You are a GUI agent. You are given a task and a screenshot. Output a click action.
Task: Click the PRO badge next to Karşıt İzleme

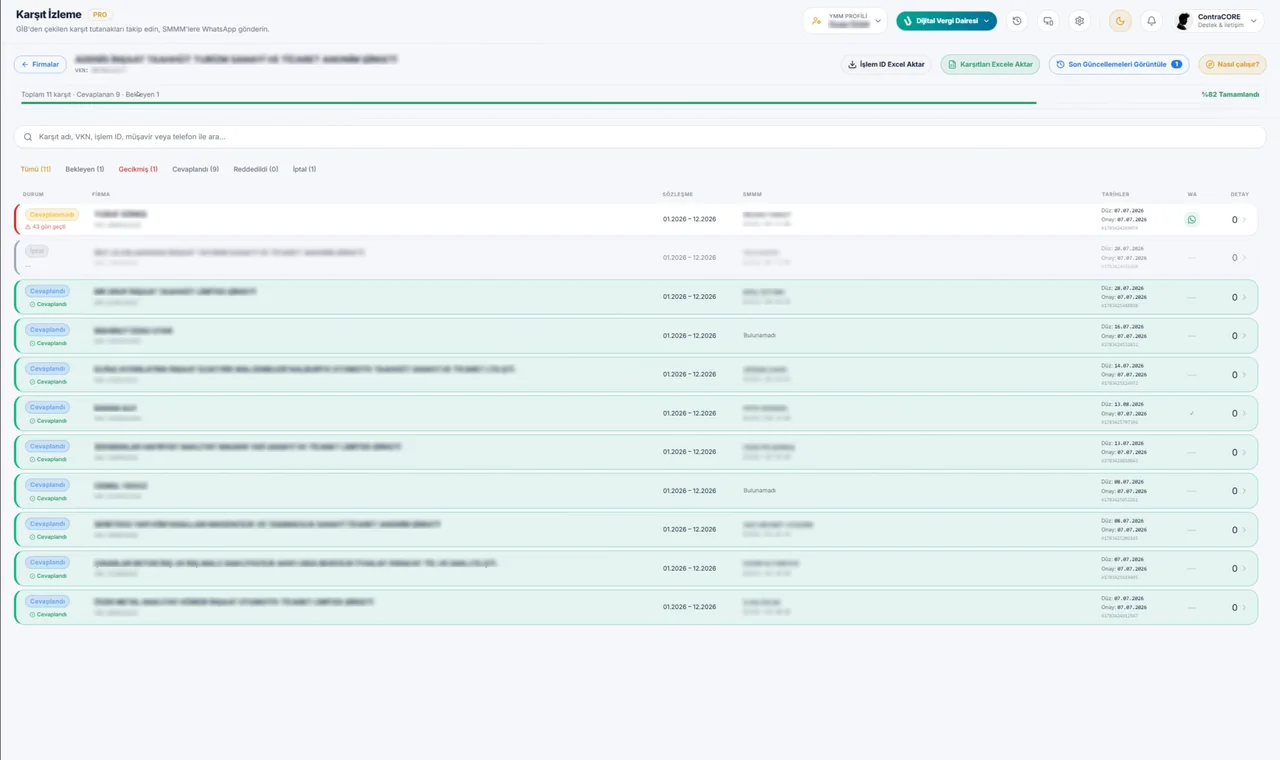pyautogui.click(x=100, y=15)
